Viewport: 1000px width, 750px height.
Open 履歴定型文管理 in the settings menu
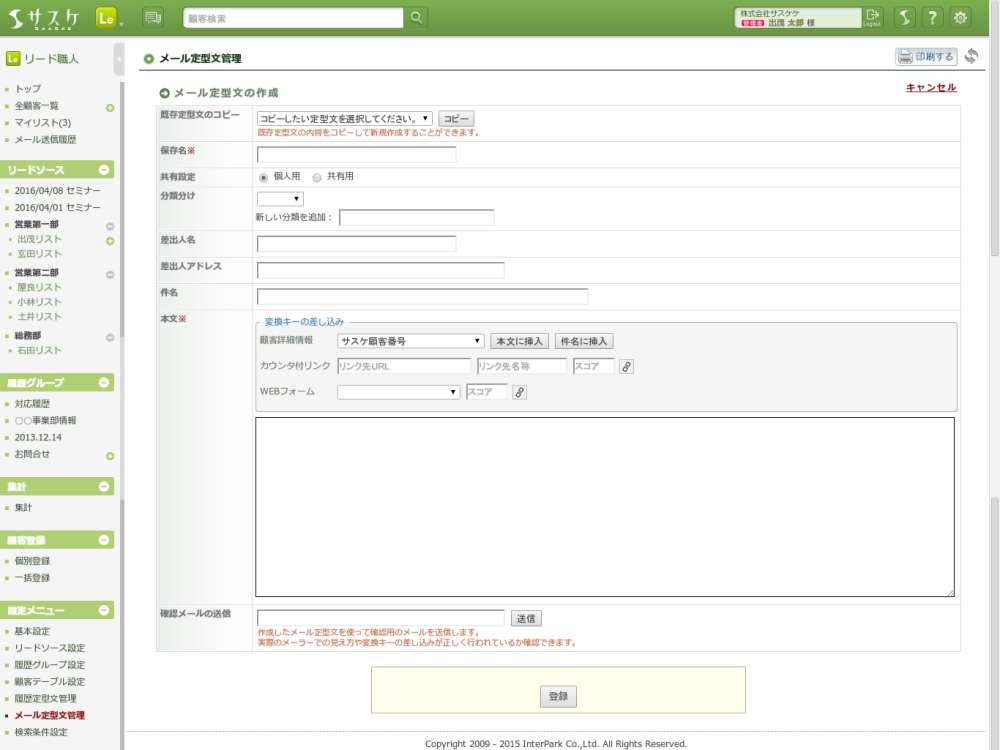(x=45, y=698)
